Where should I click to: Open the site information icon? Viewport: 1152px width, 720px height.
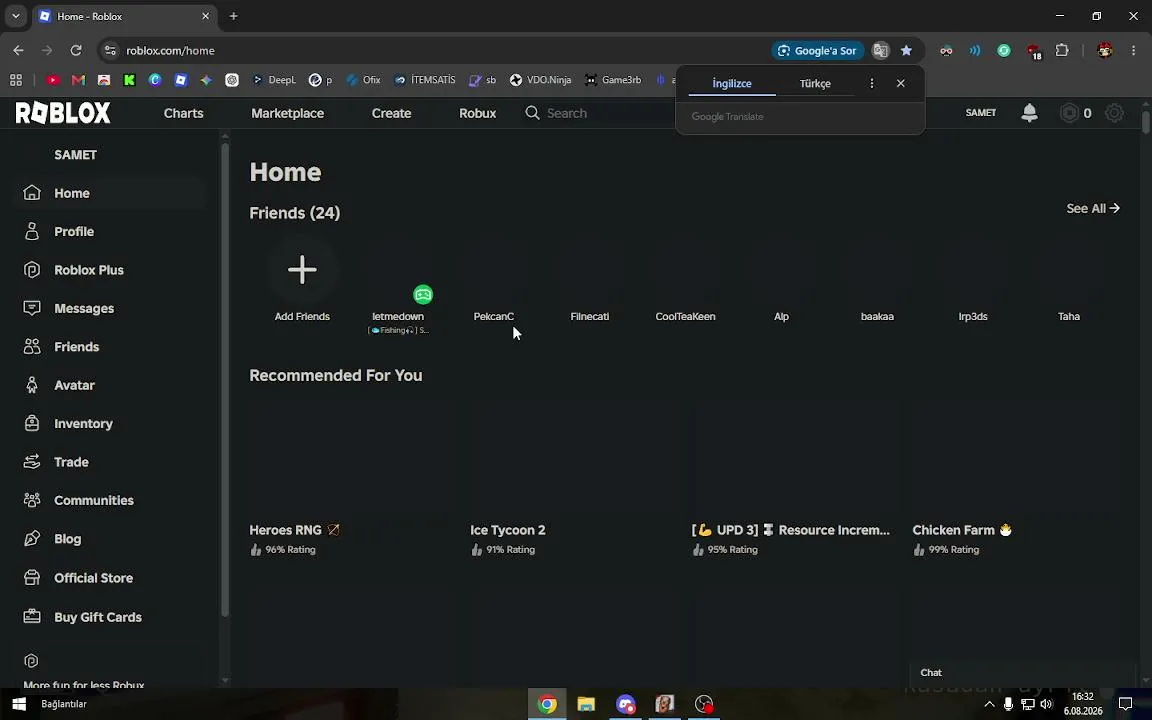(110, 51)
